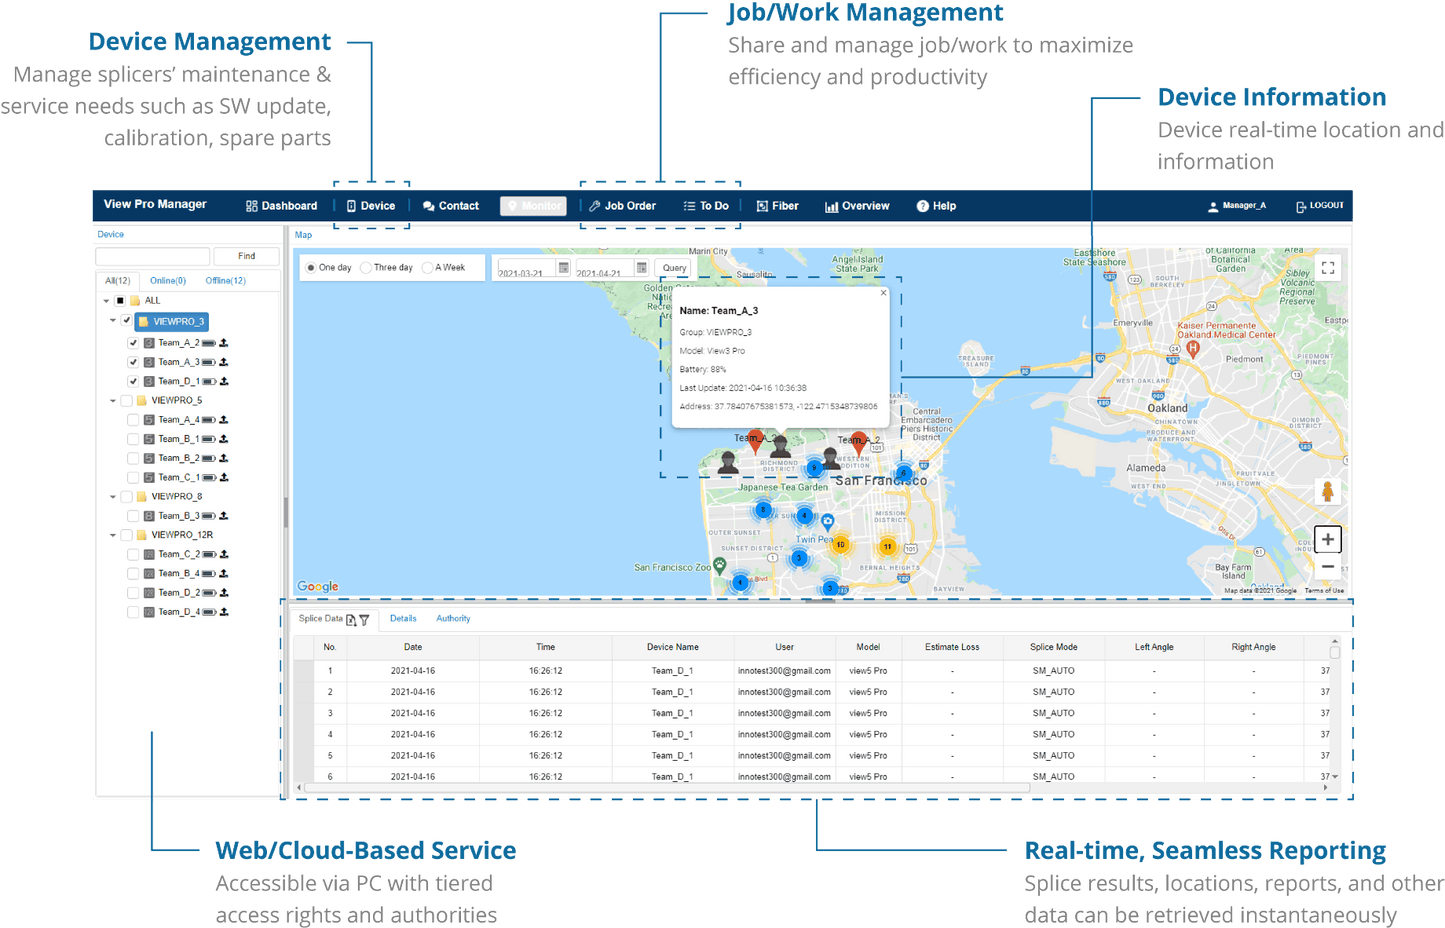Collapse the VIEWPRO_12R tree group

click(x=113, y=536)
